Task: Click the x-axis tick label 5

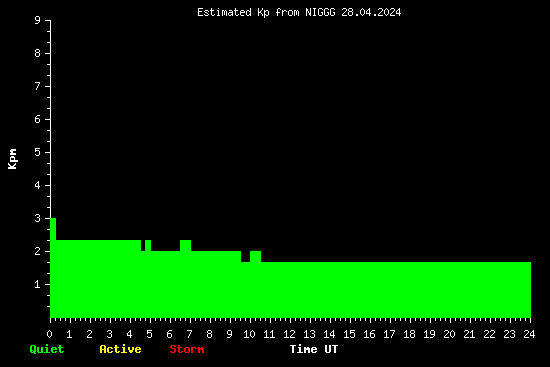Action: pyautogui.click(x=149, y=334)
